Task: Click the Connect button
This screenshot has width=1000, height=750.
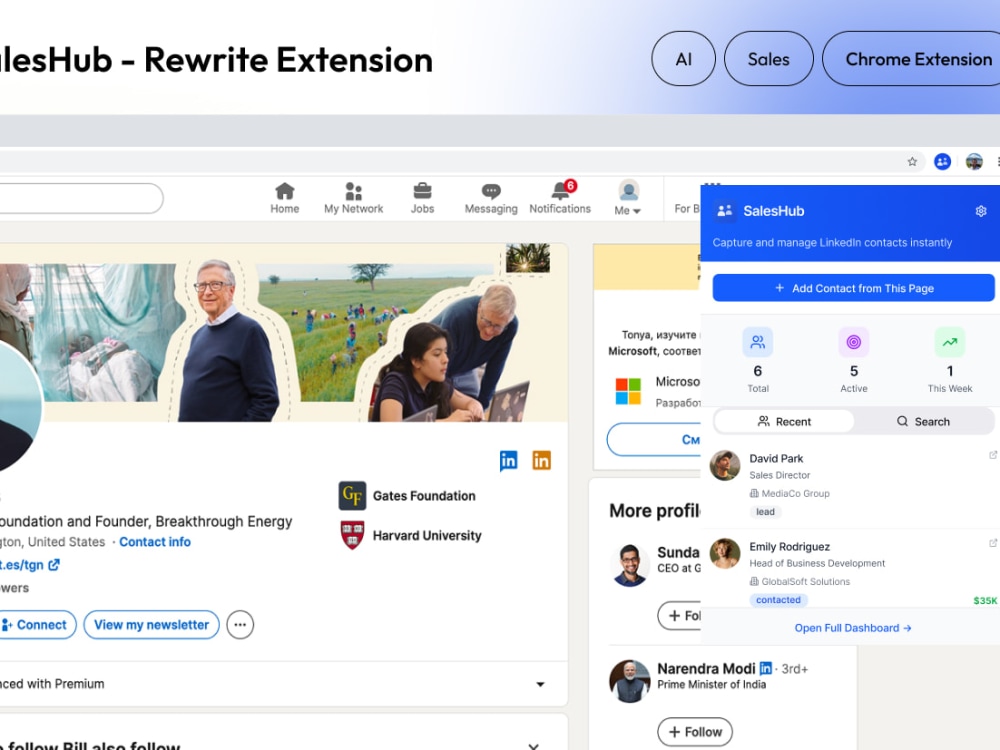Action: point(37,625)
